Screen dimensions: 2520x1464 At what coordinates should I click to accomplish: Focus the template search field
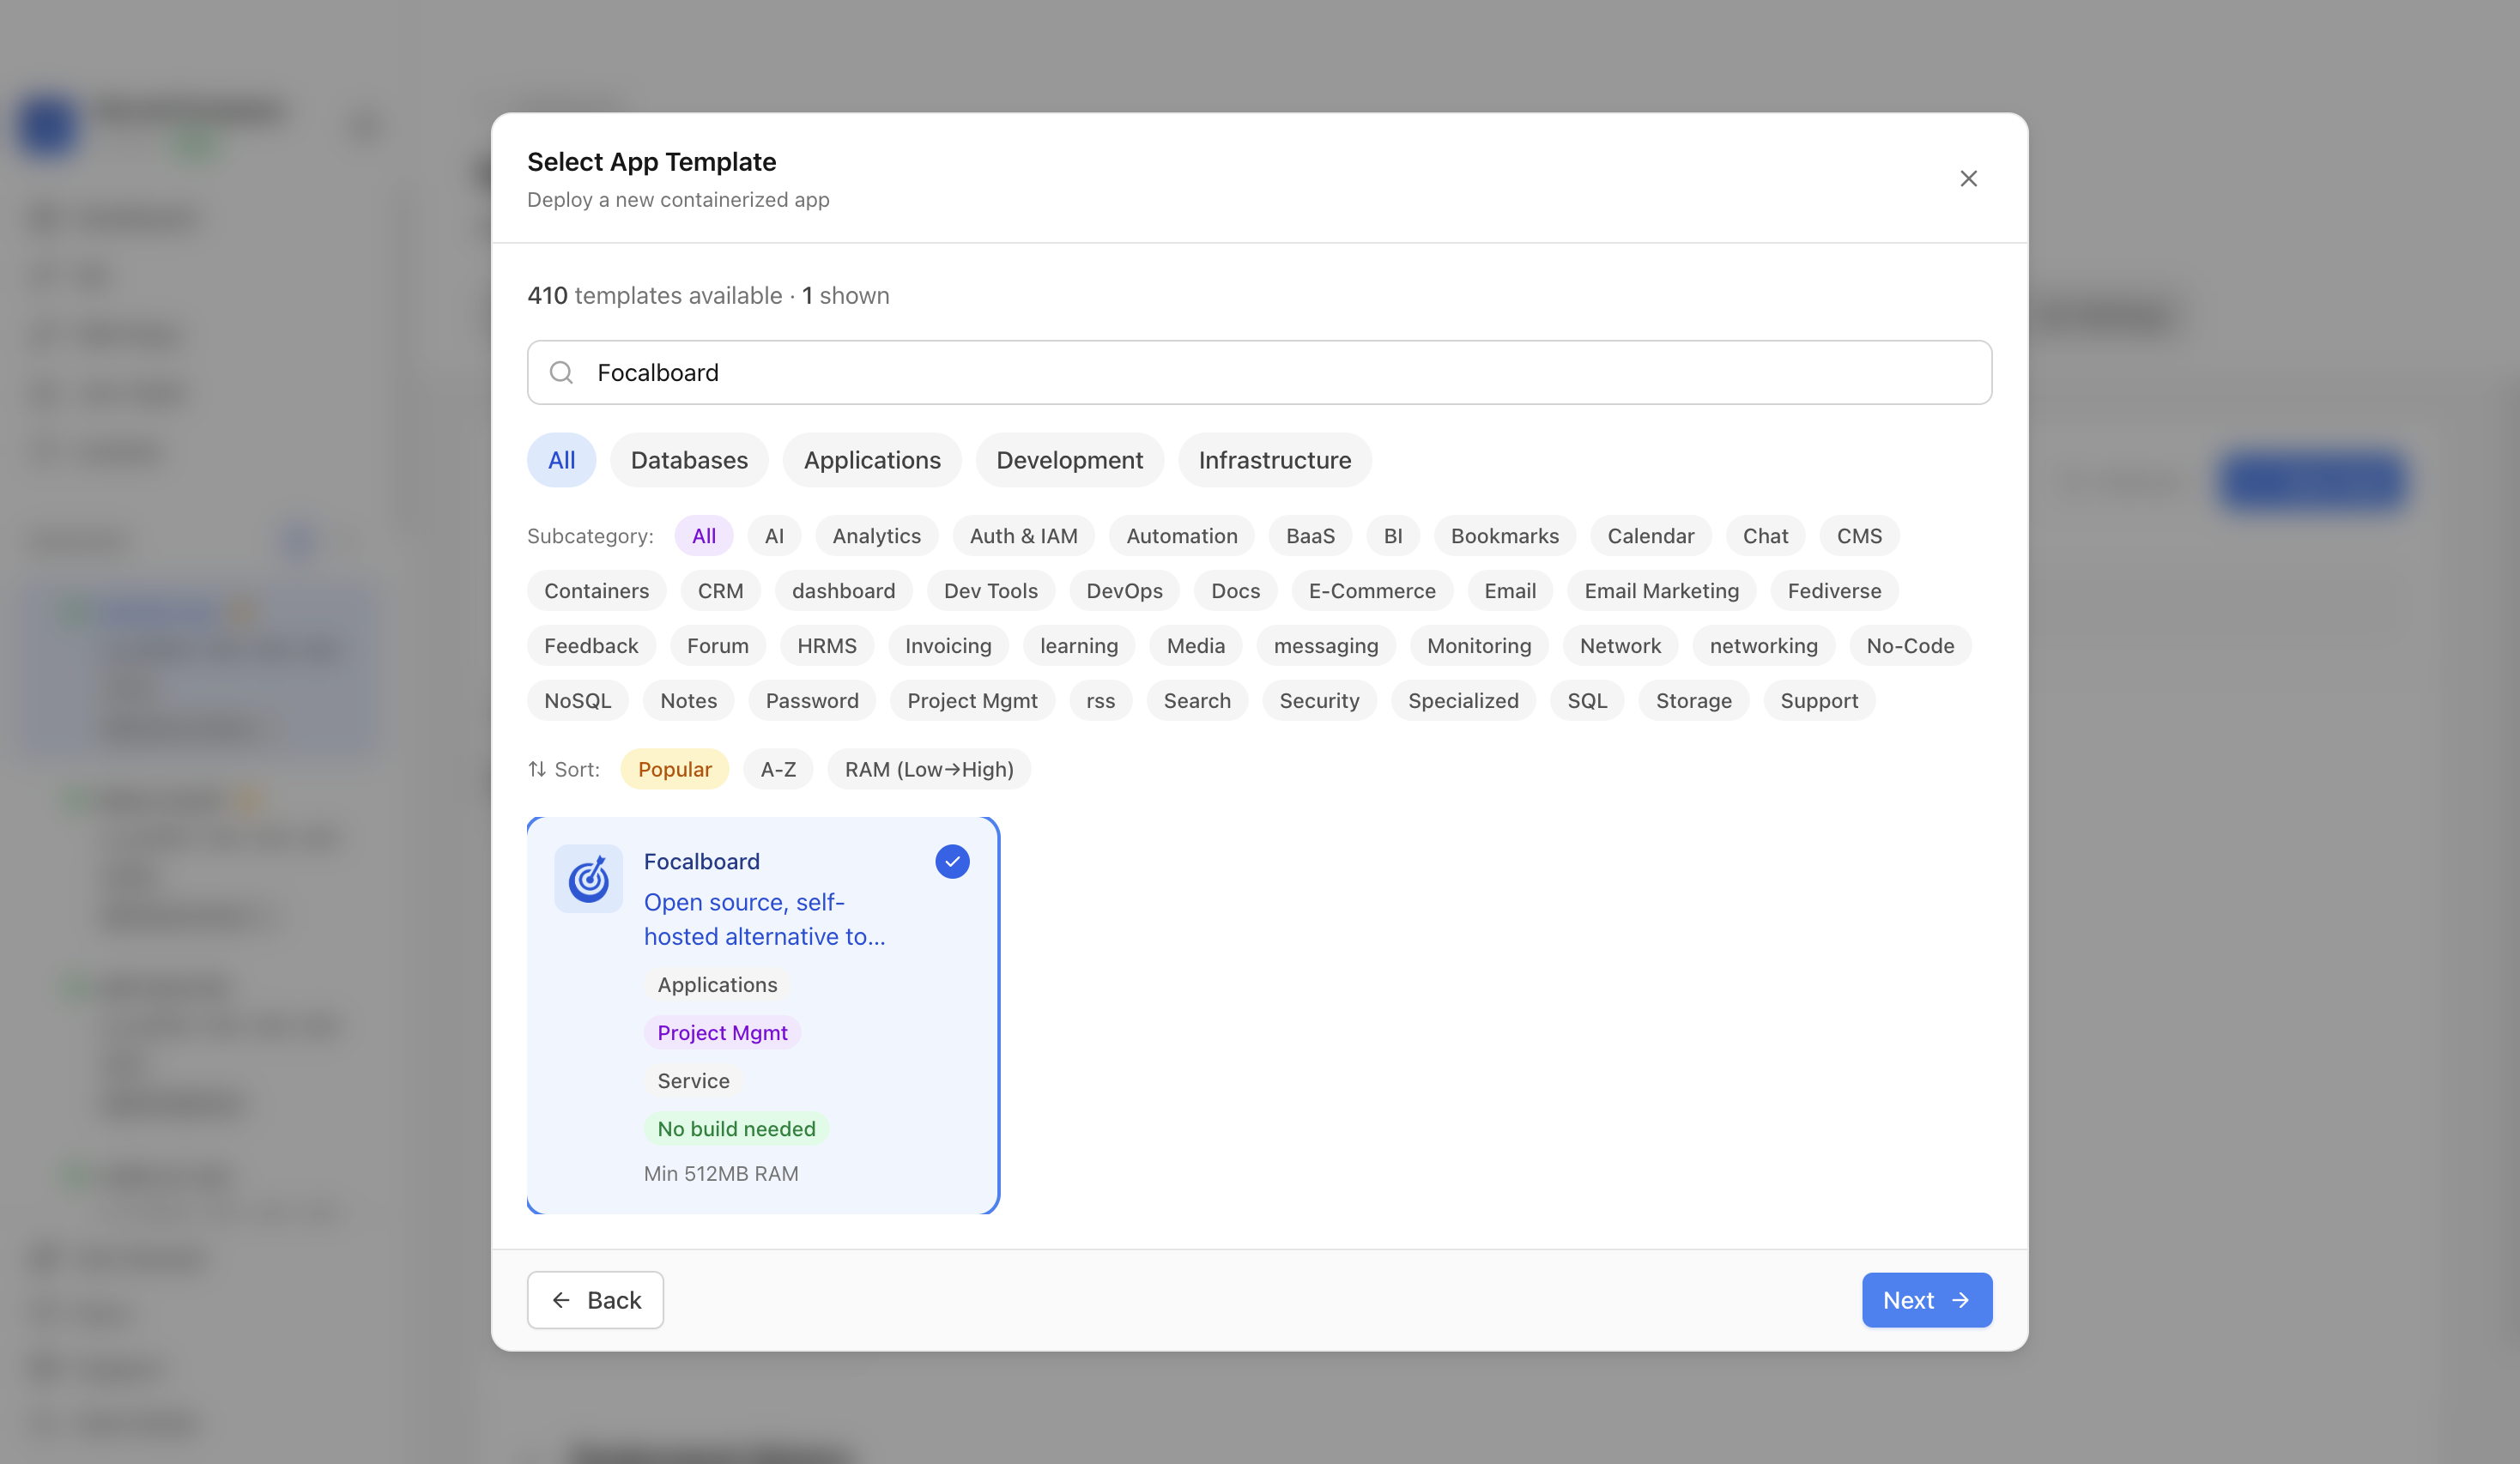(1259, 373)
